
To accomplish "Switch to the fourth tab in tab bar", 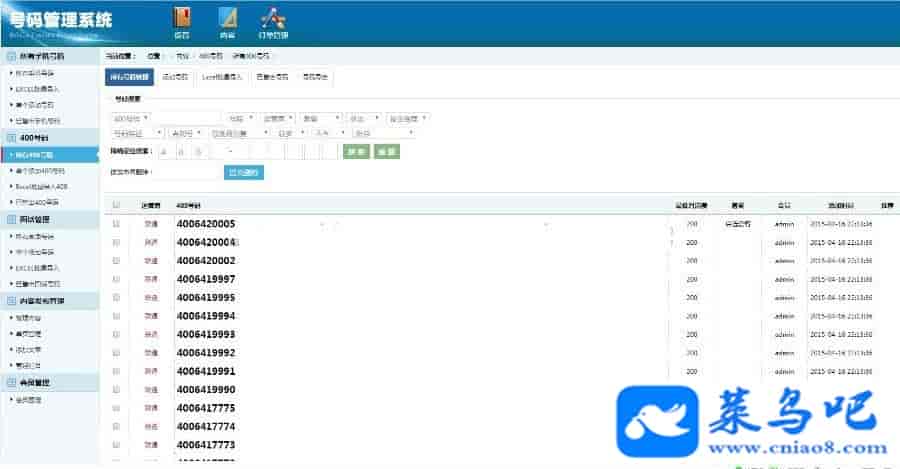I will pos(272,77).
